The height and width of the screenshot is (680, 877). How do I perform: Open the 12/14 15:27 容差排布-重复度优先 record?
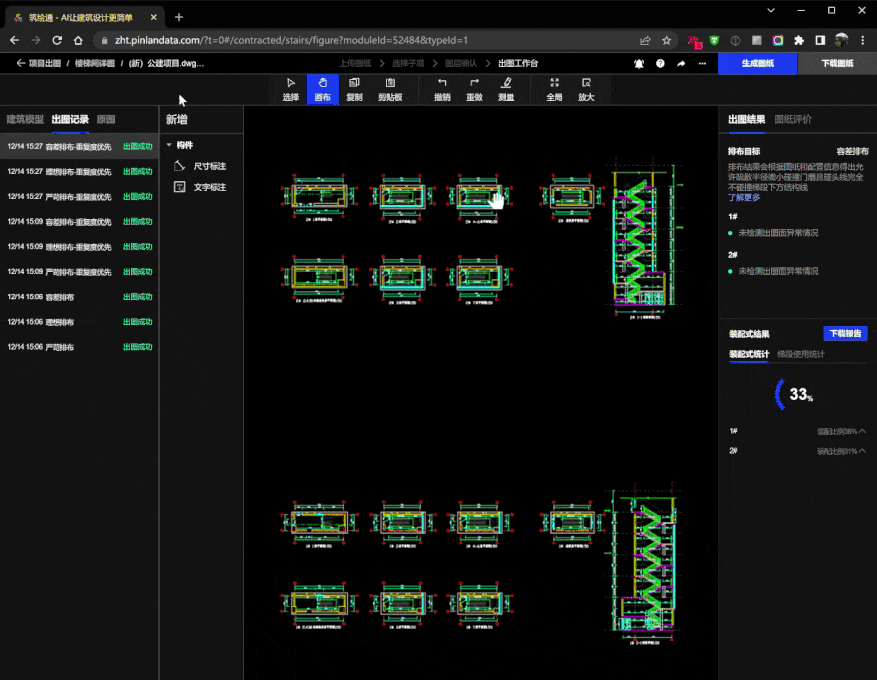click(79, 147)
